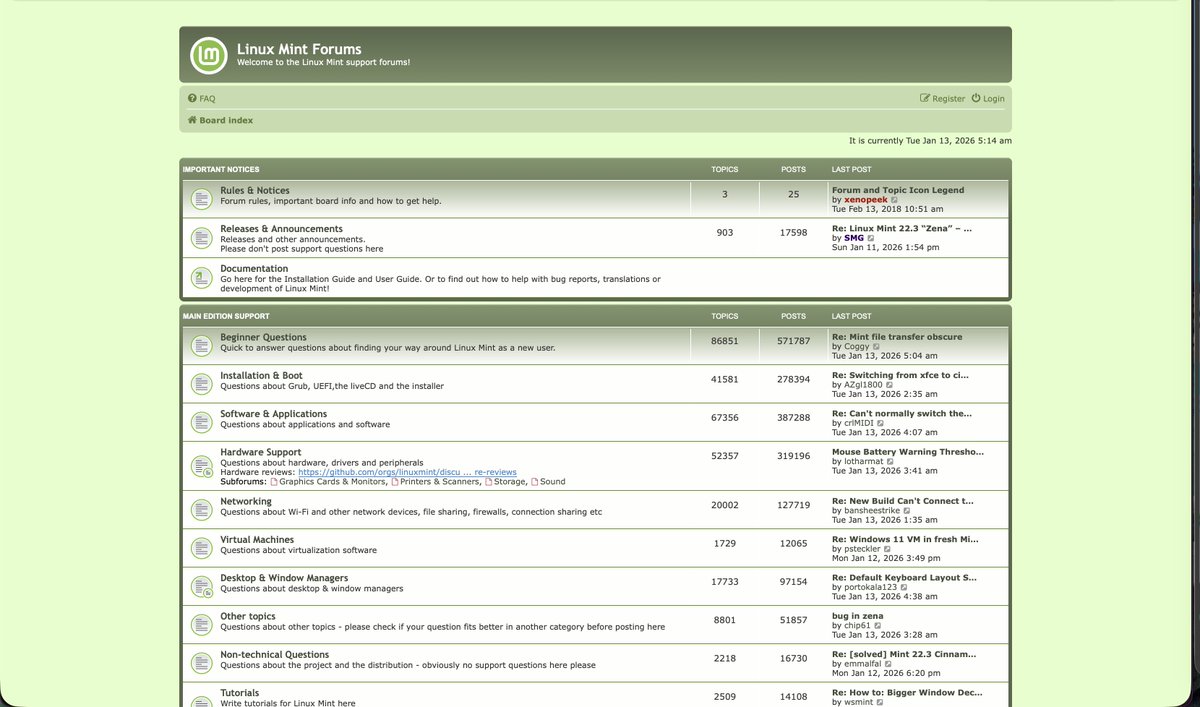Click Beginner Questions topic count 86851
Image resolution: width=1200 pixels, height=707 pixels.
pyautogui.click(x=725, y=341)
